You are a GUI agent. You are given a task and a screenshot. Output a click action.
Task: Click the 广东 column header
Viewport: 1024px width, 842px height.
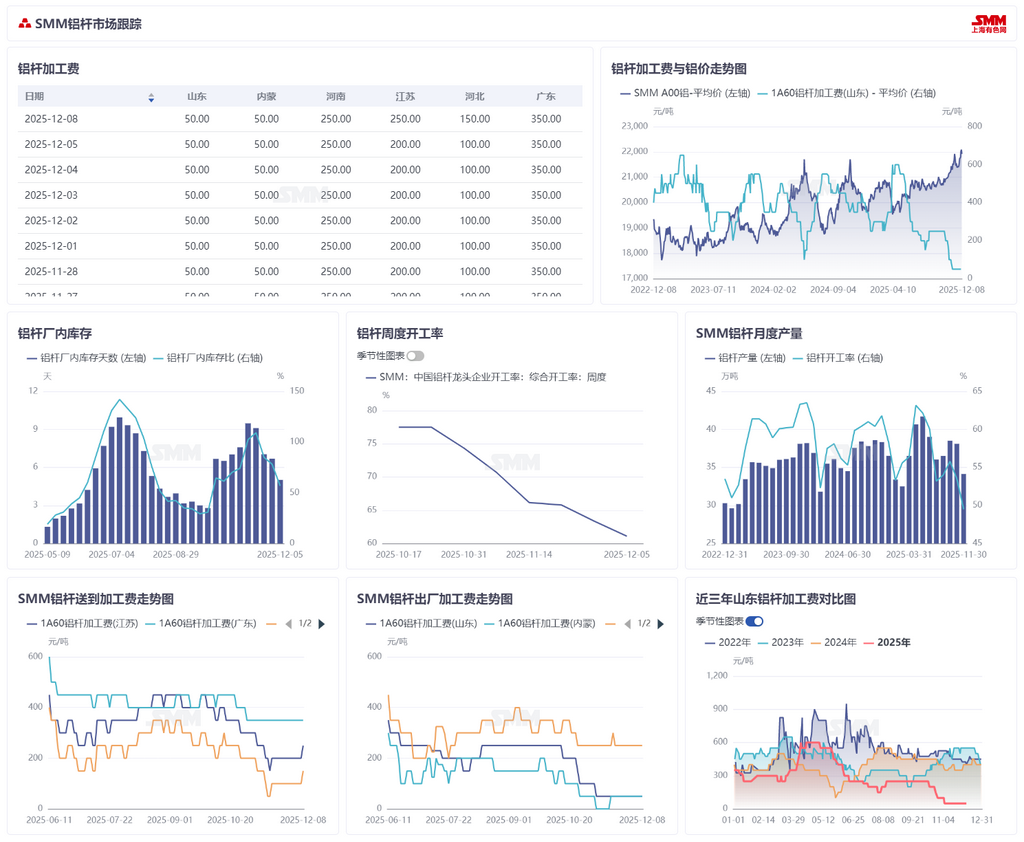[x=546, y=97]
